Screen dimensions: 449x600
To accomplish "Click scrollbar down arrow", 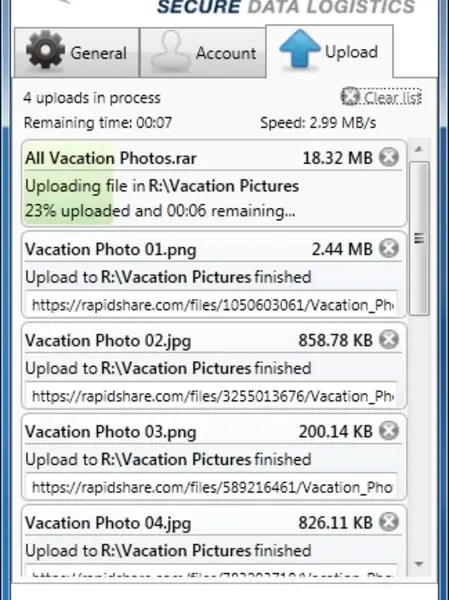I will click(419, 564).
